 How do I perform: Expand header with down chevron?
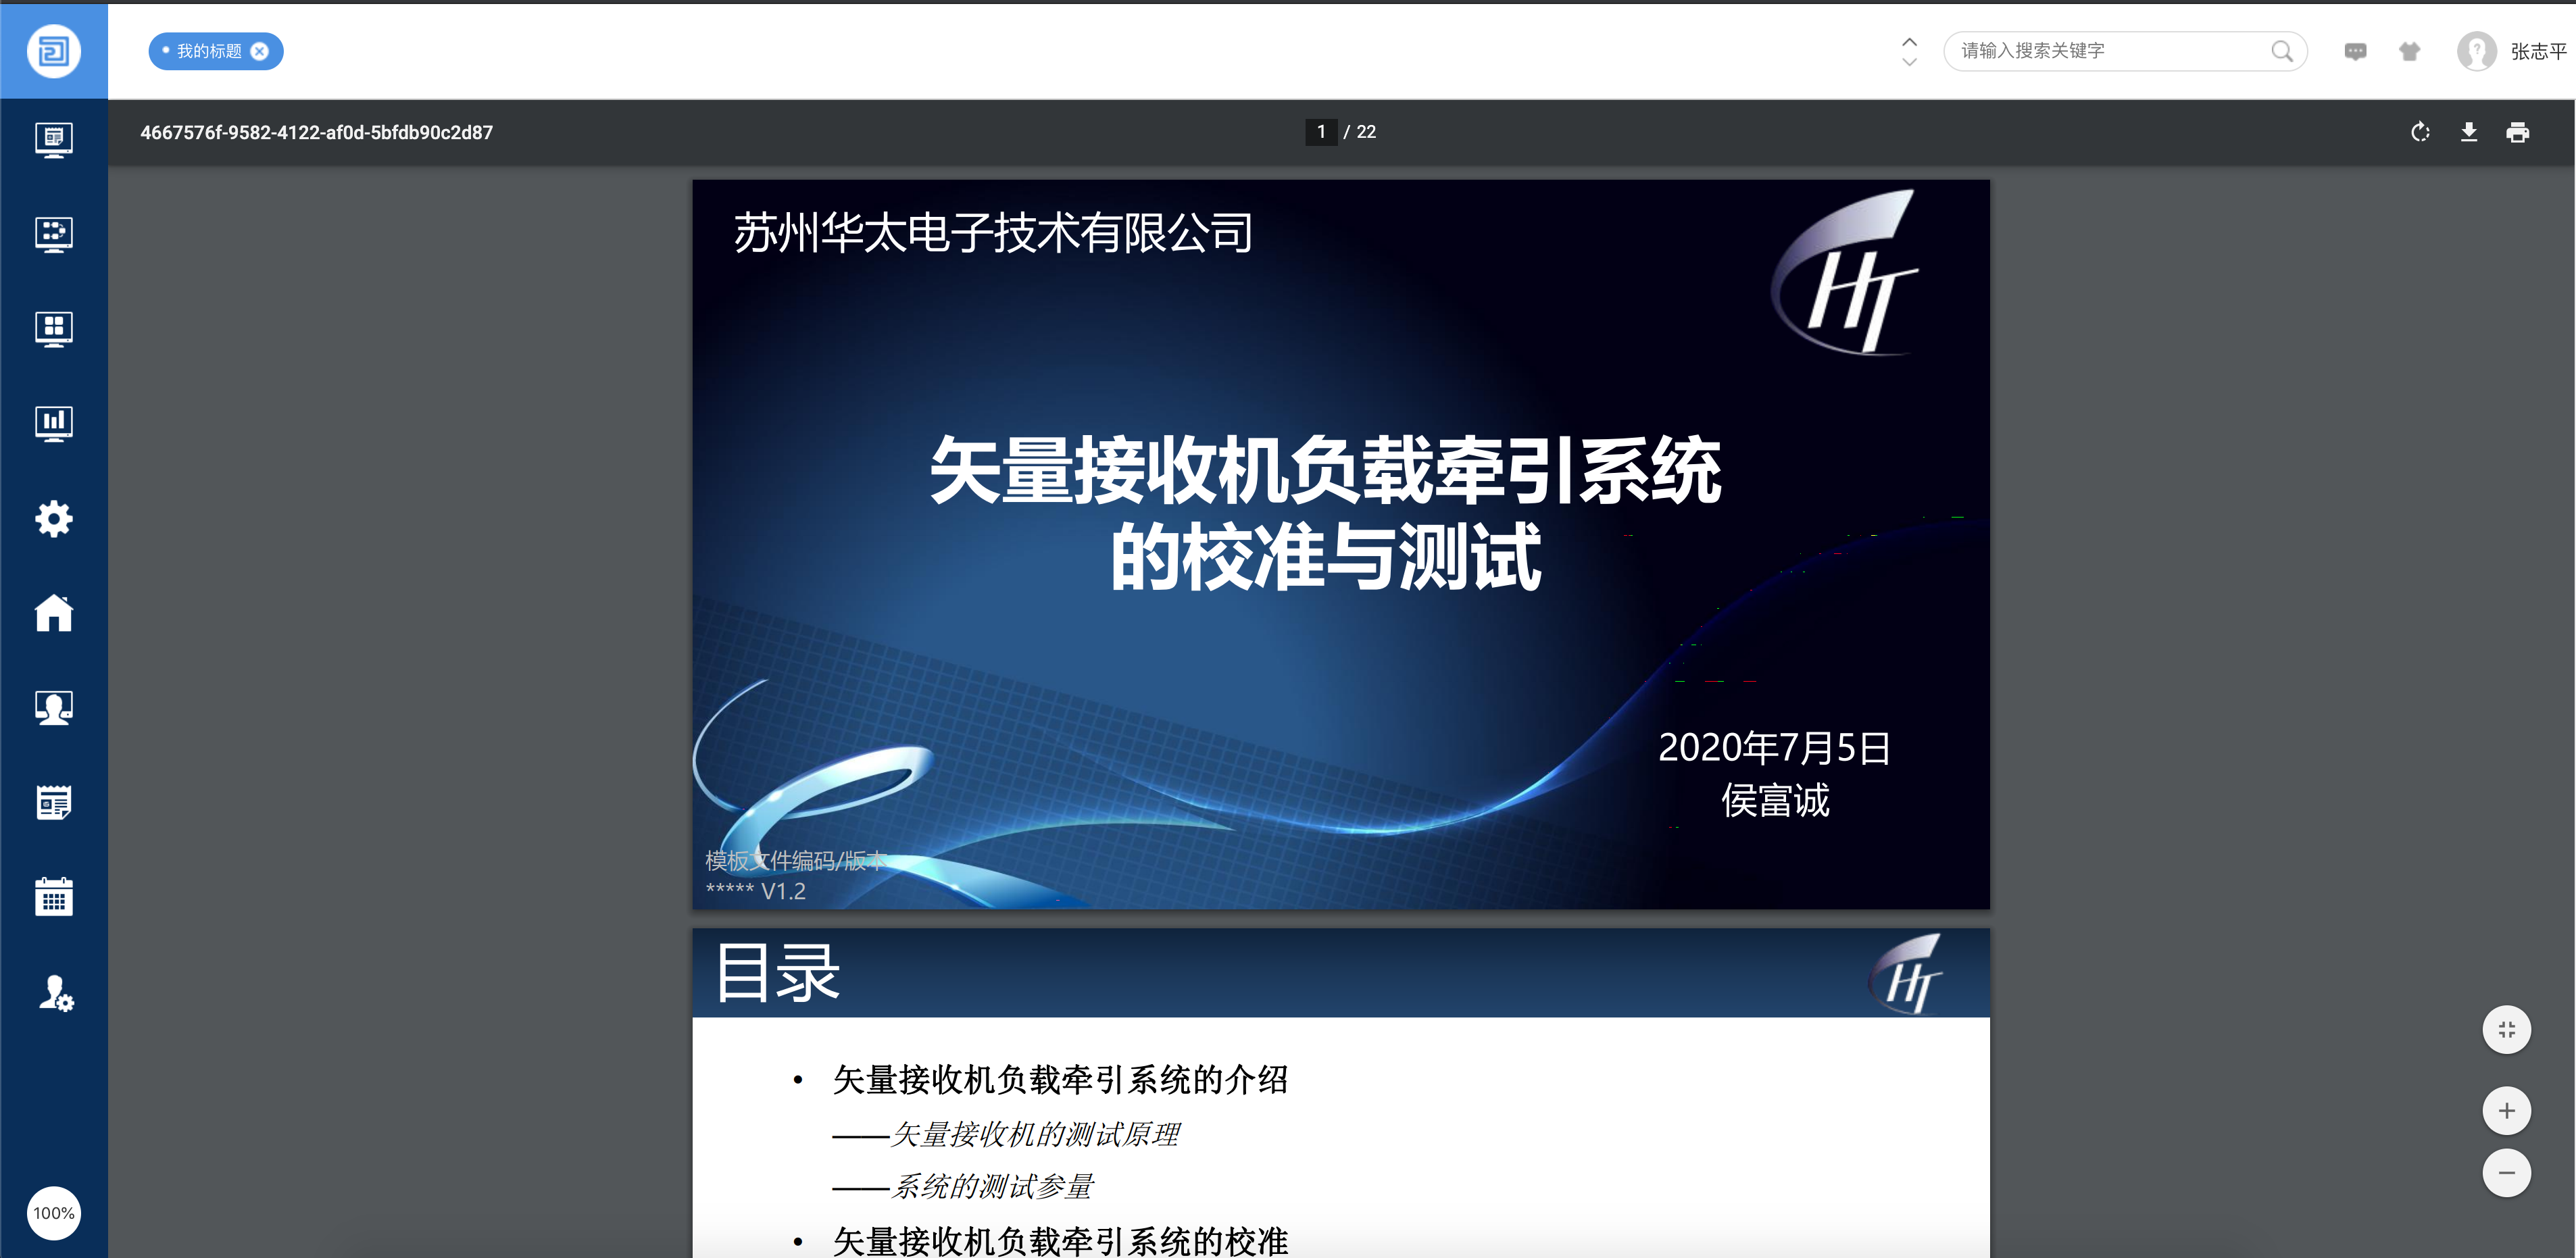(1909, 62)
